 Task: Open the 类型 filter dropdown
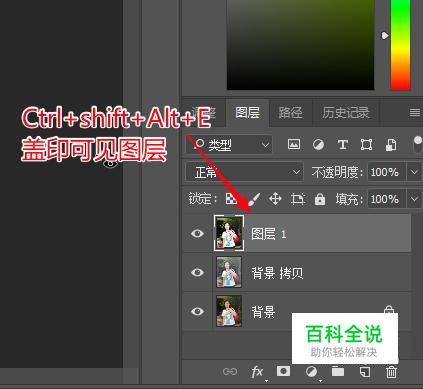point(229,145)
